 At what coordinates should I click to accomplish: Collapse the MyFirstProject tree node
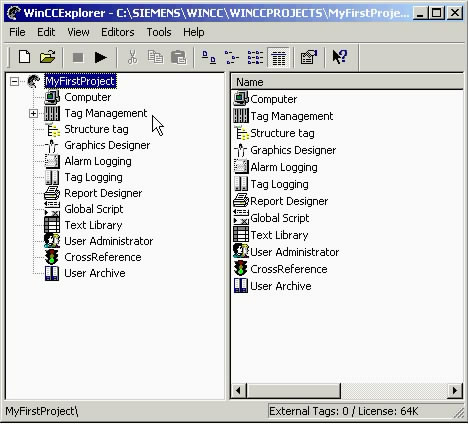pyautogui.click(x=14, y=81)
